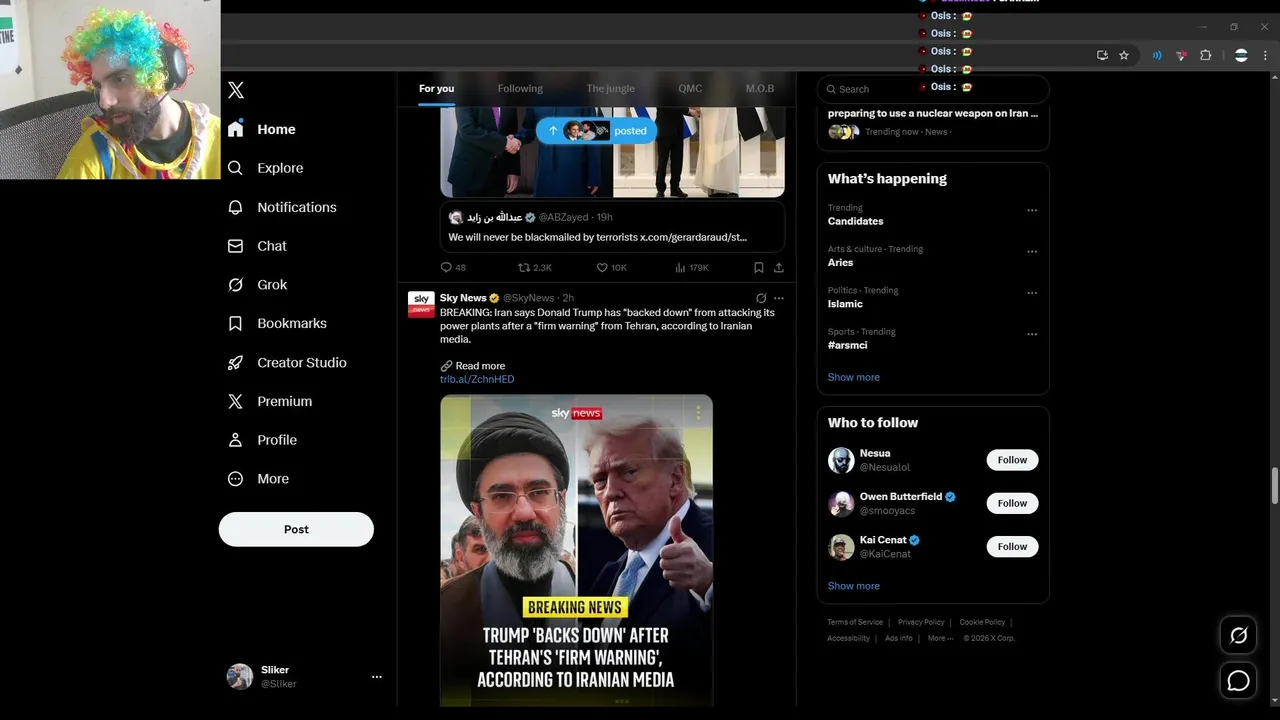
Task: Click the Search input field
Action: [933, 89]
